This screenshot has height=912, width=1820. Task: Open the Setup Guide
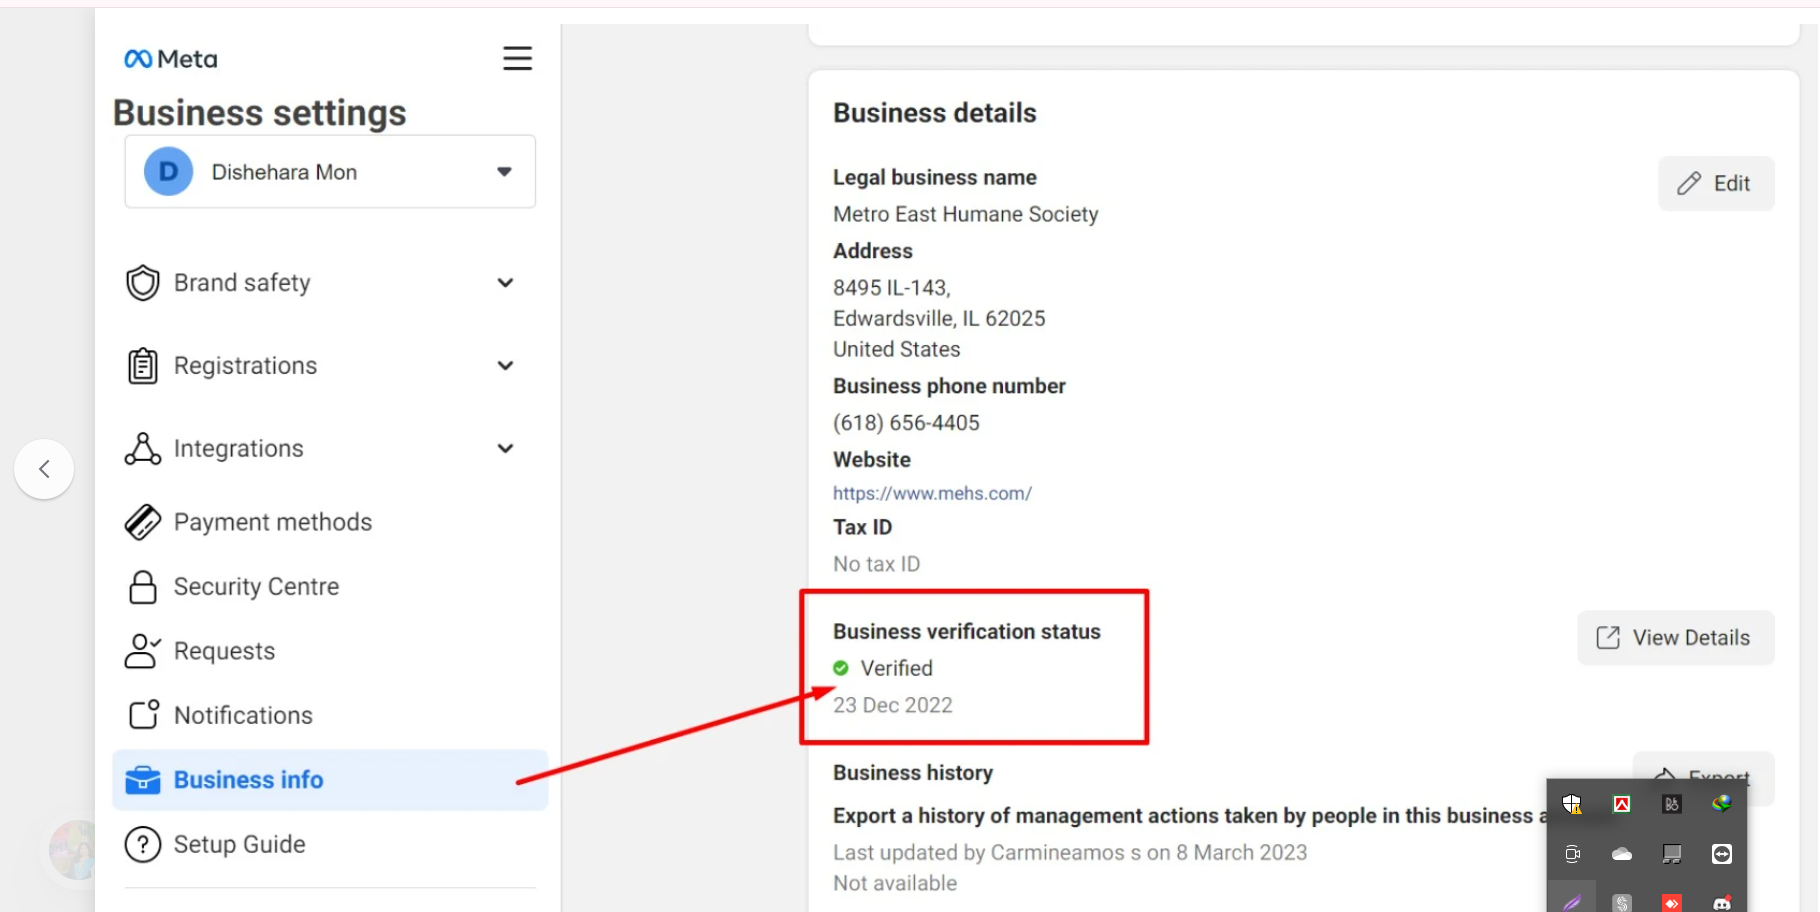(x=215, y=845)
